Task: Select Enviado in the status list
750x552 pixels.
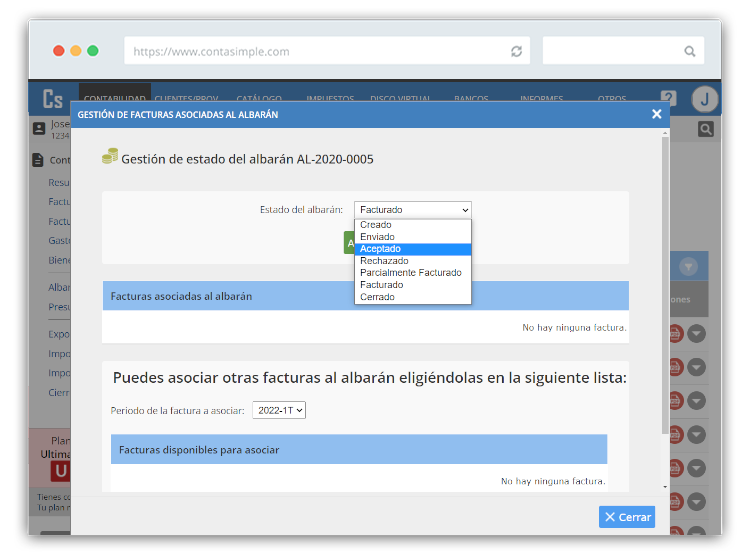Action: pyautogui.click(x=413, y=237)
